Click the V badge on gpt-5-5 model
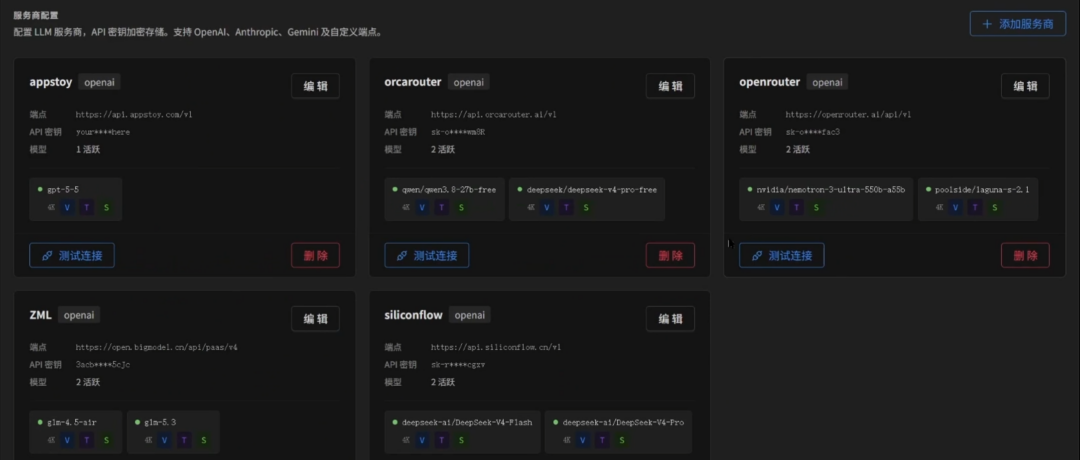 tap(68, 207)
